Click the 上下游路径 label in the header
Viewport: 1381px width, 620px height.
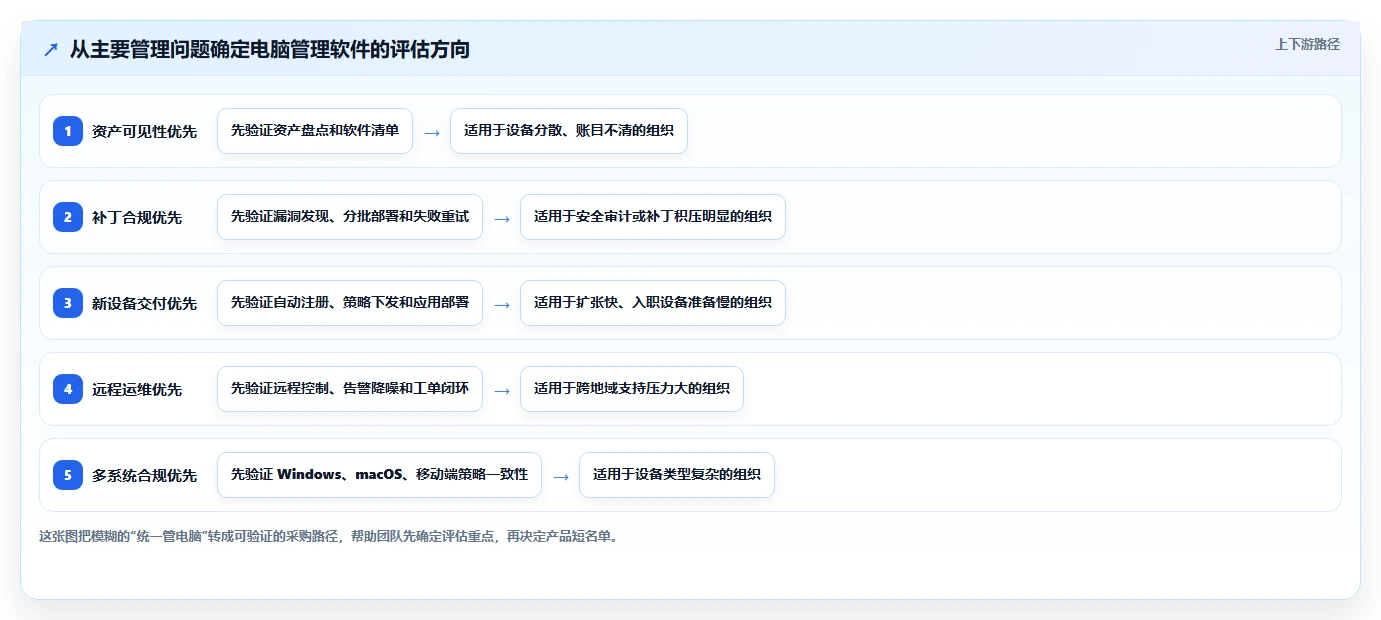coord(1307,44)
